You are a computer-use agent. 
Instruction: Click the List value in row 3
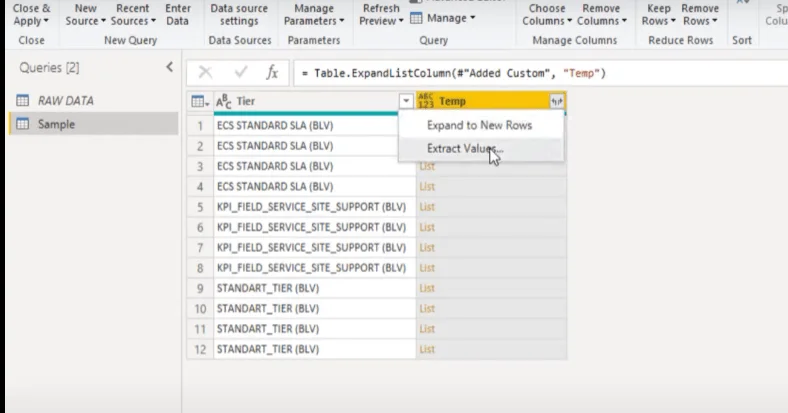coord(427,166)
